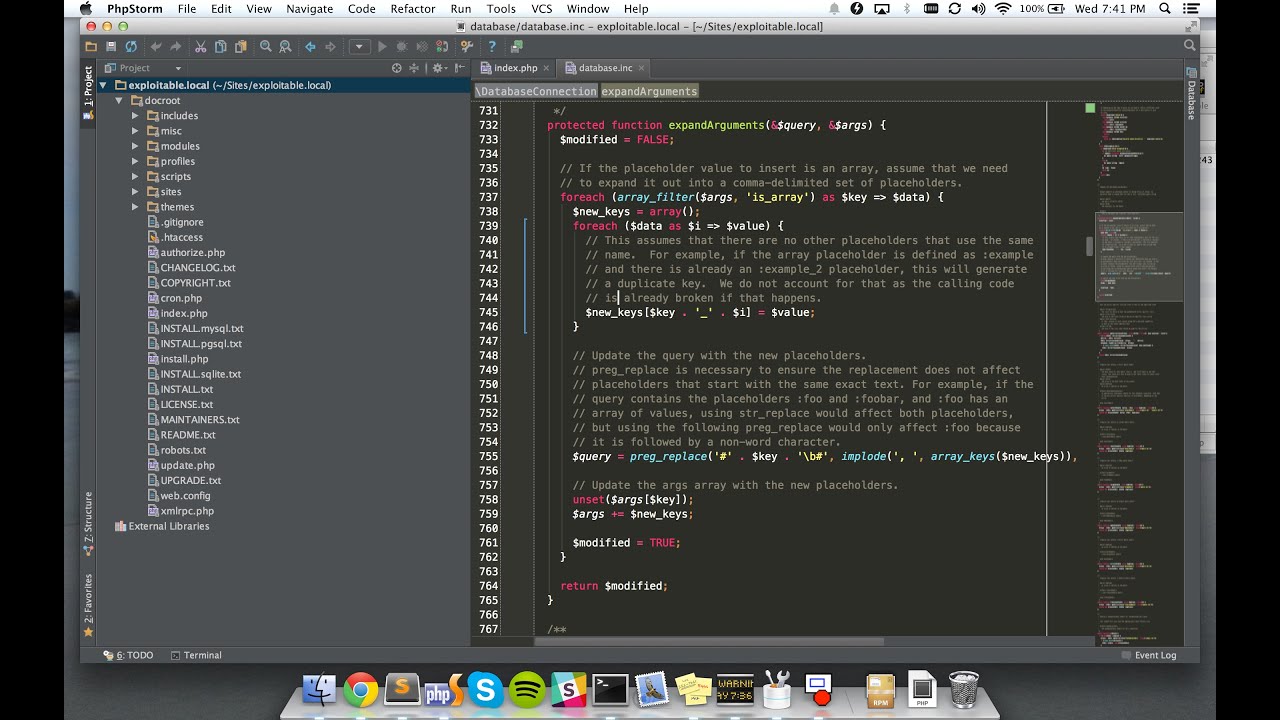This screenshot has height=720, width=1280.
Task: Open the Event Log panel
Action: 1148,655
